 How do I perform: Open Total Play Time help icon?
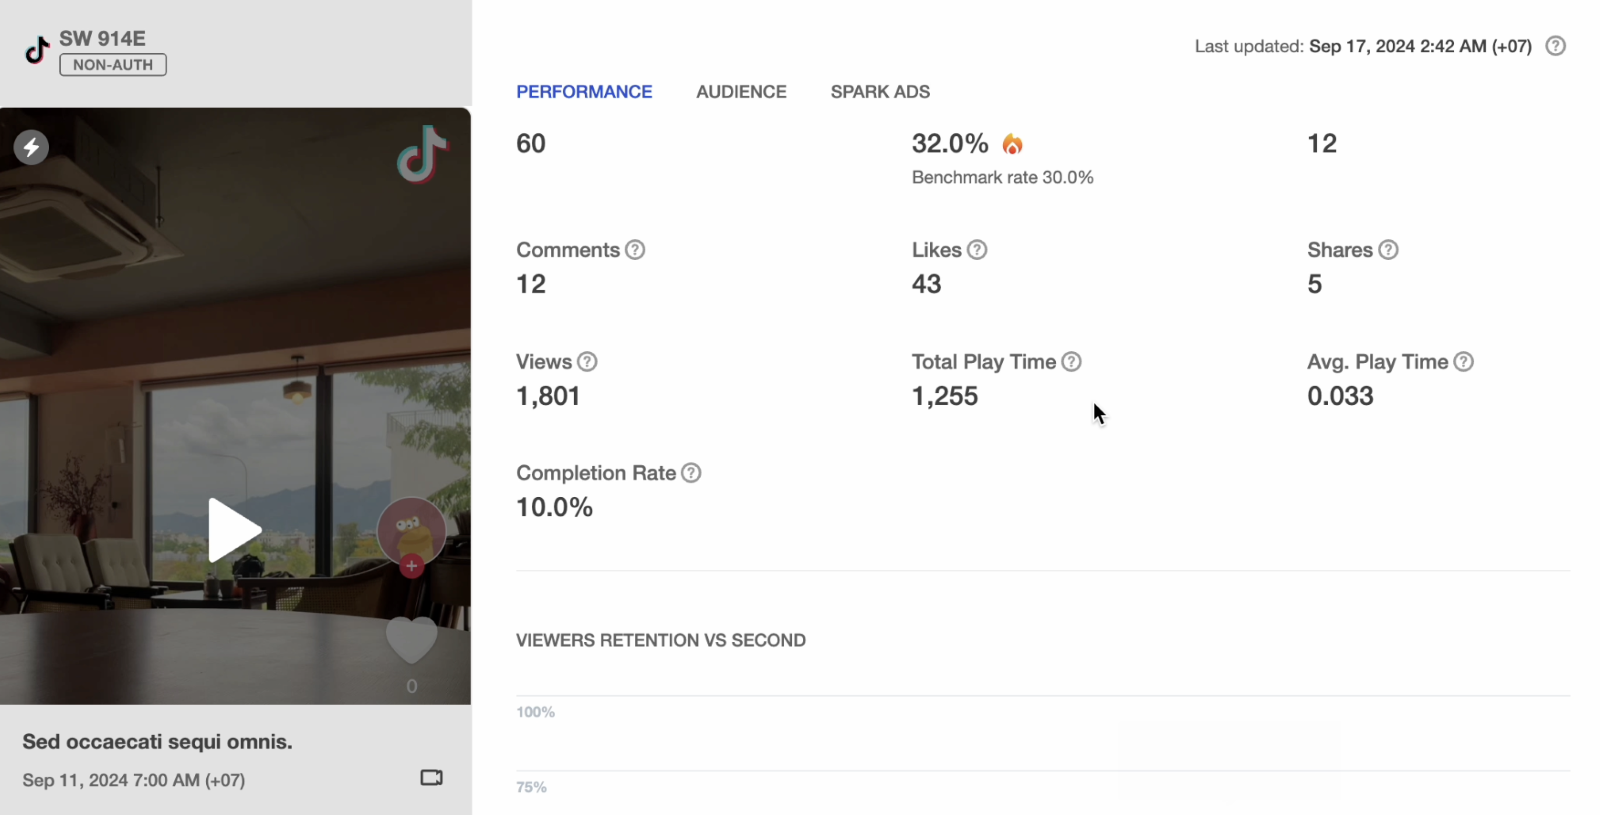tap(1071, 362)
